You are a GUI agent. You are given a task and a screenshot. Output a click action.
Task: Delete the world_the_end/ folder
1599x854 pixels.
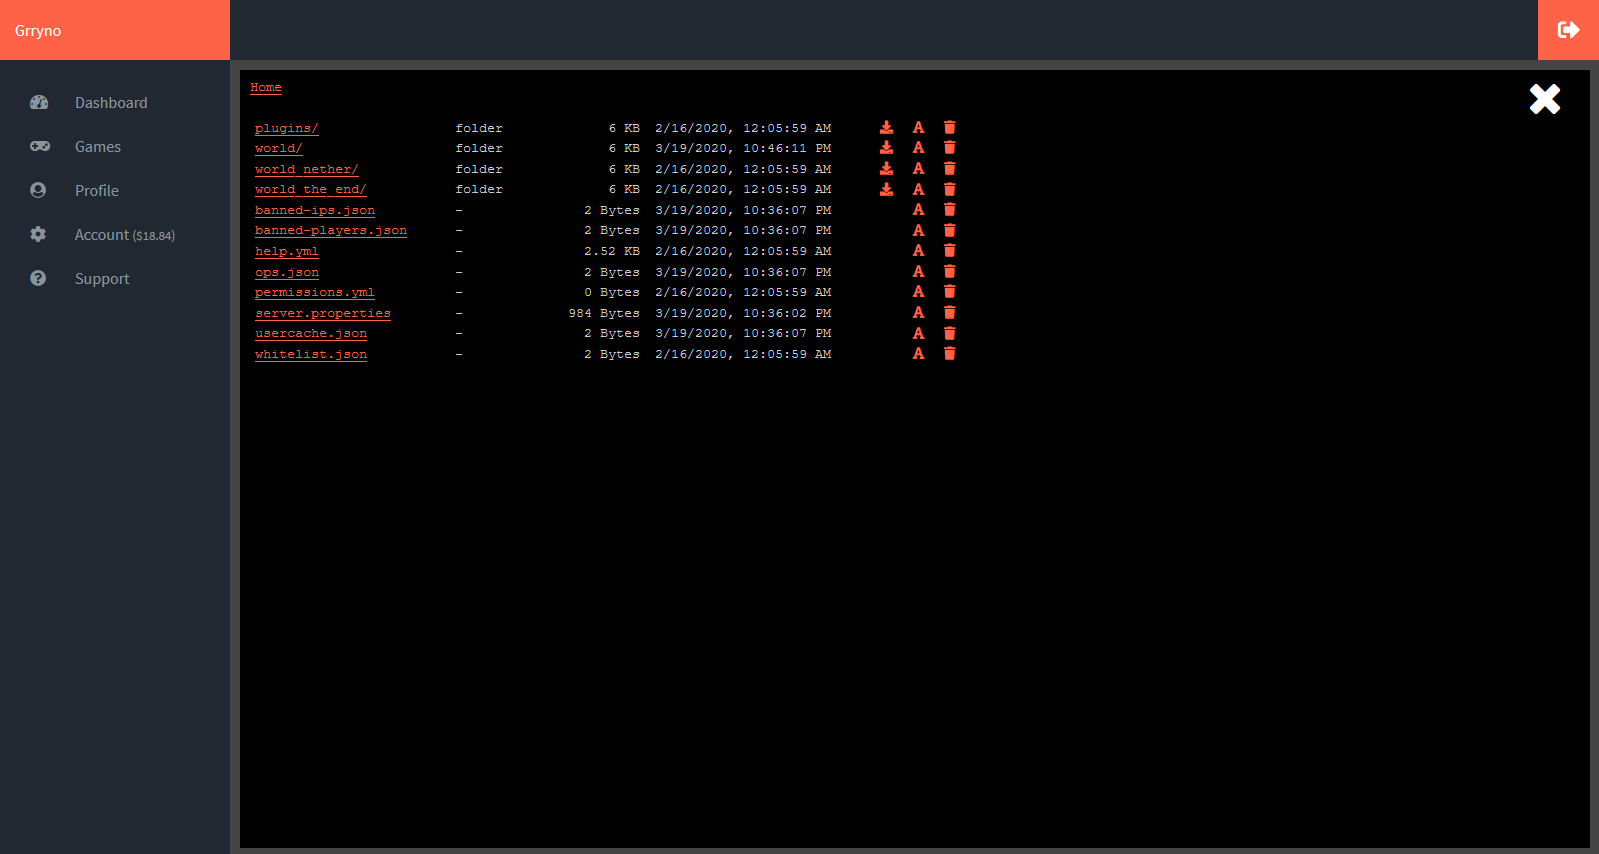(950, 189)
